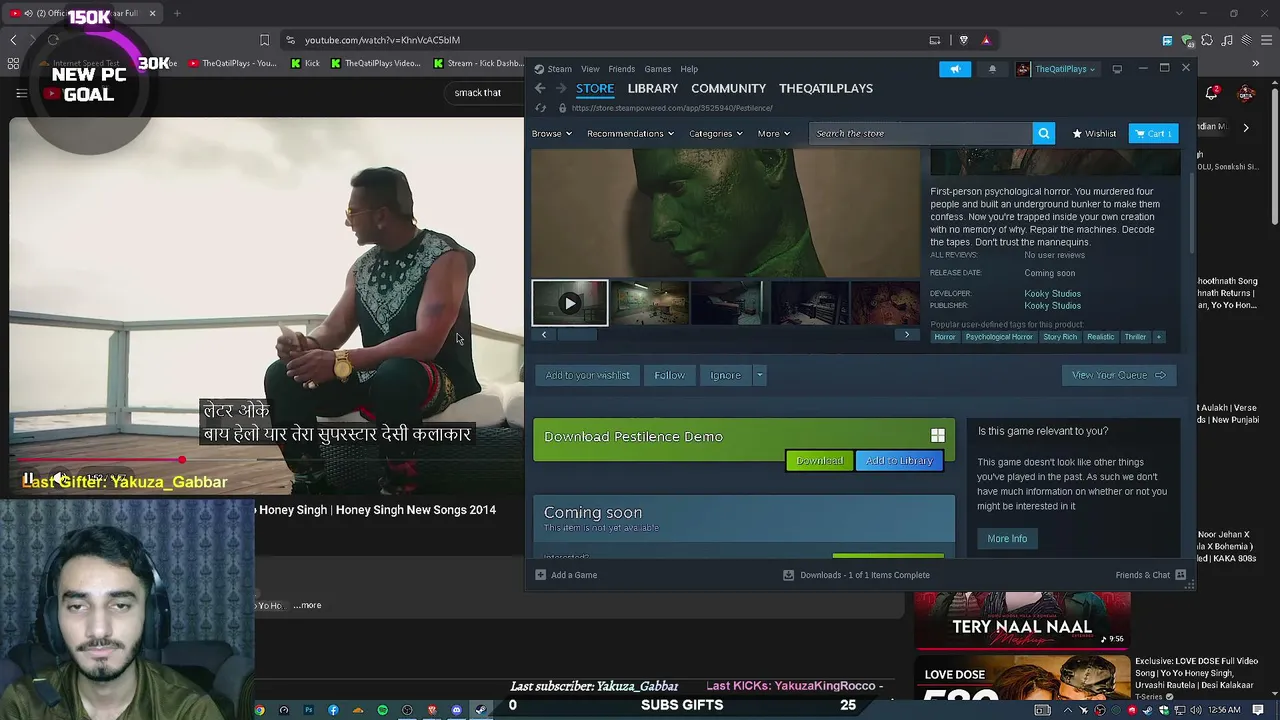Switch to the LIBRARY tab
Image resolution: width=1280 pixels, height=720 pixels.
coord(653,88)
